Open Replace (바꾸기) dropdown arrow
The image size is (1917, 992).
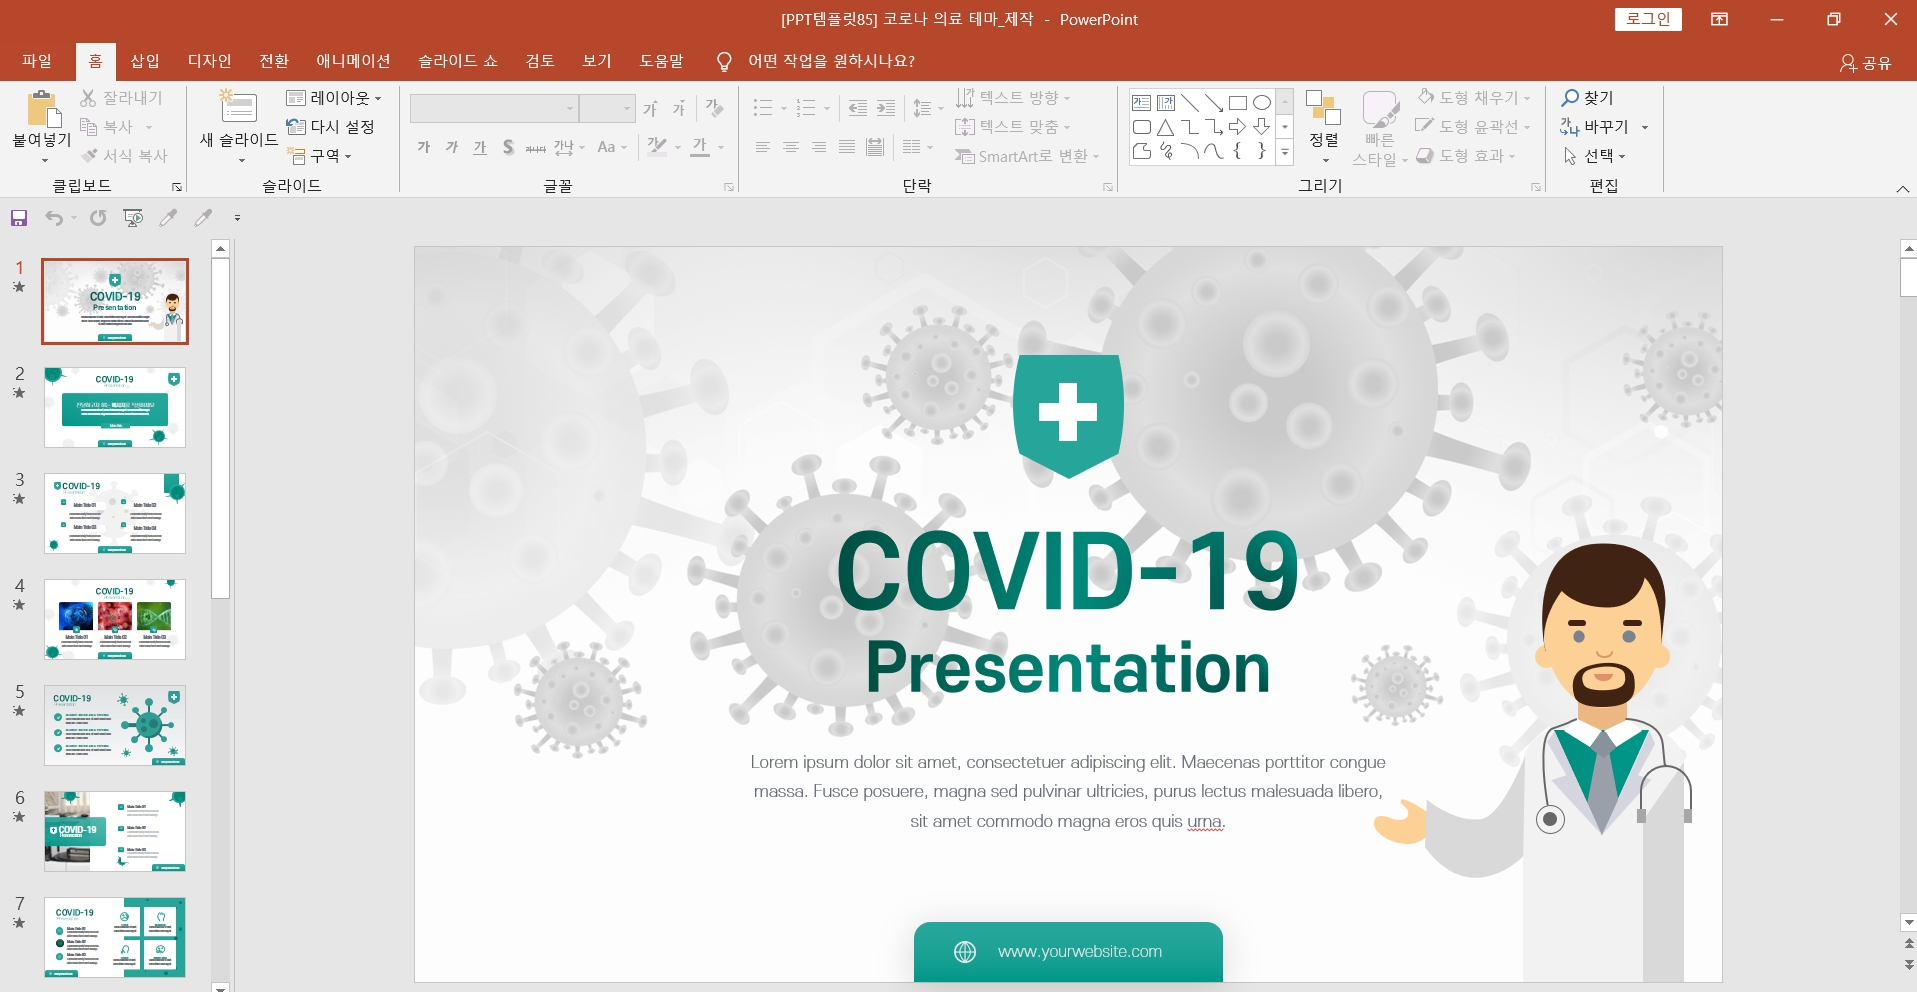1645,127
